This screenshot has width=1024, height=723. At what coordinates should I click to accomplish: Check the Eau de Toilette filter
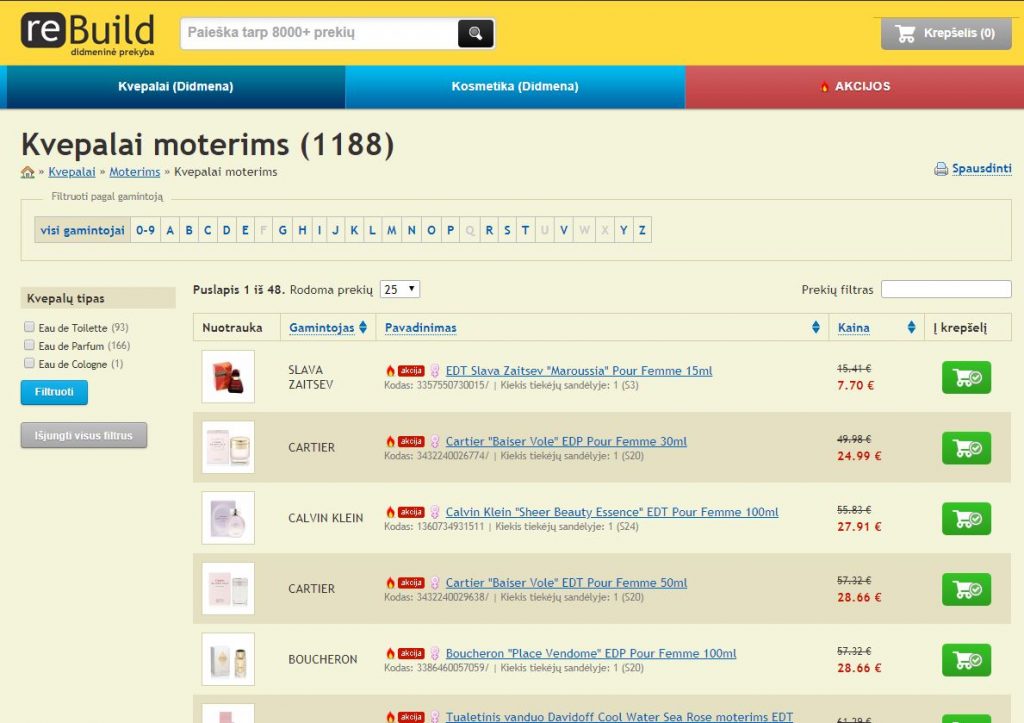29,328
